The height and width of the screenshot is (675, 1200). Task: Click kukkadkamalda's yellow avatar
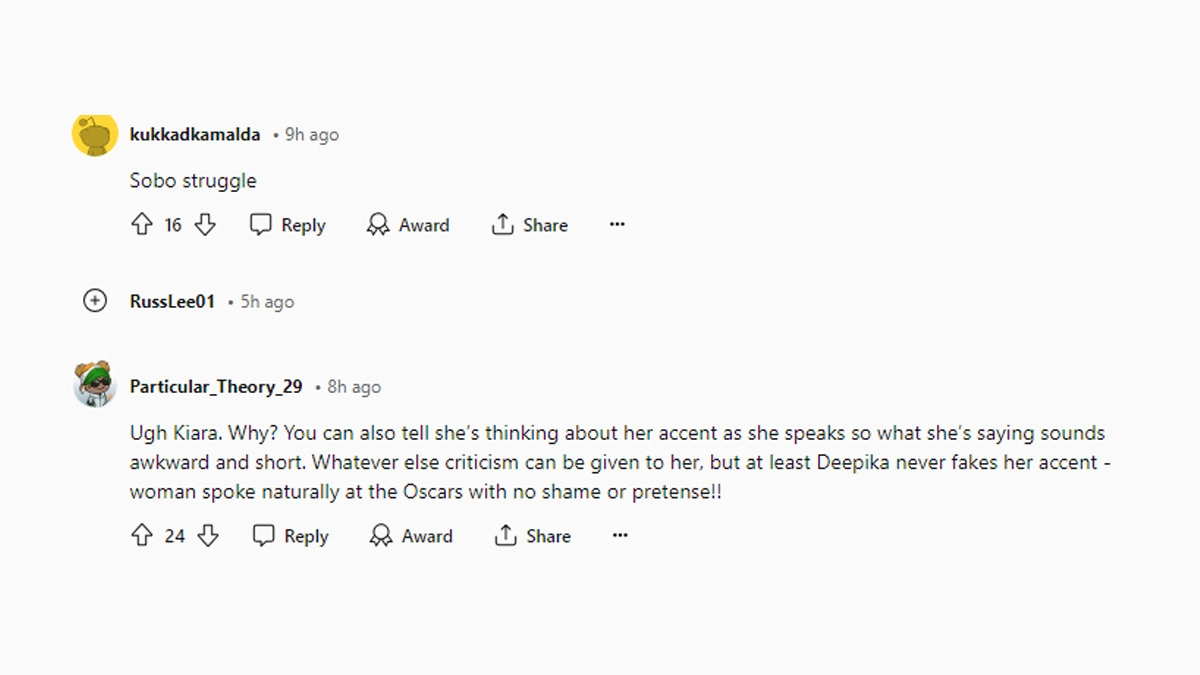[x=95, y=134]
